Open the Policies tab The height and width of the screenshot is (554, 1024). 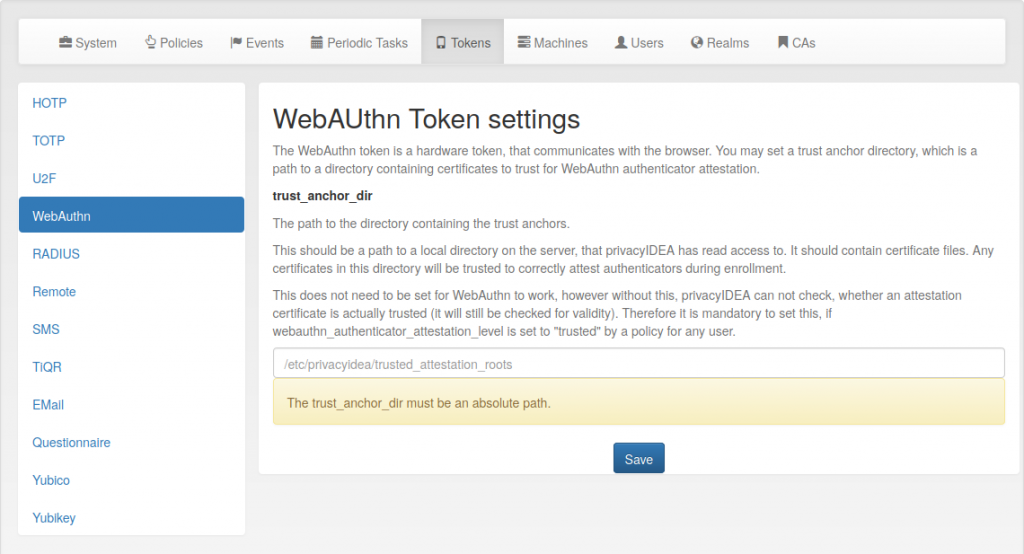point(174,42)
